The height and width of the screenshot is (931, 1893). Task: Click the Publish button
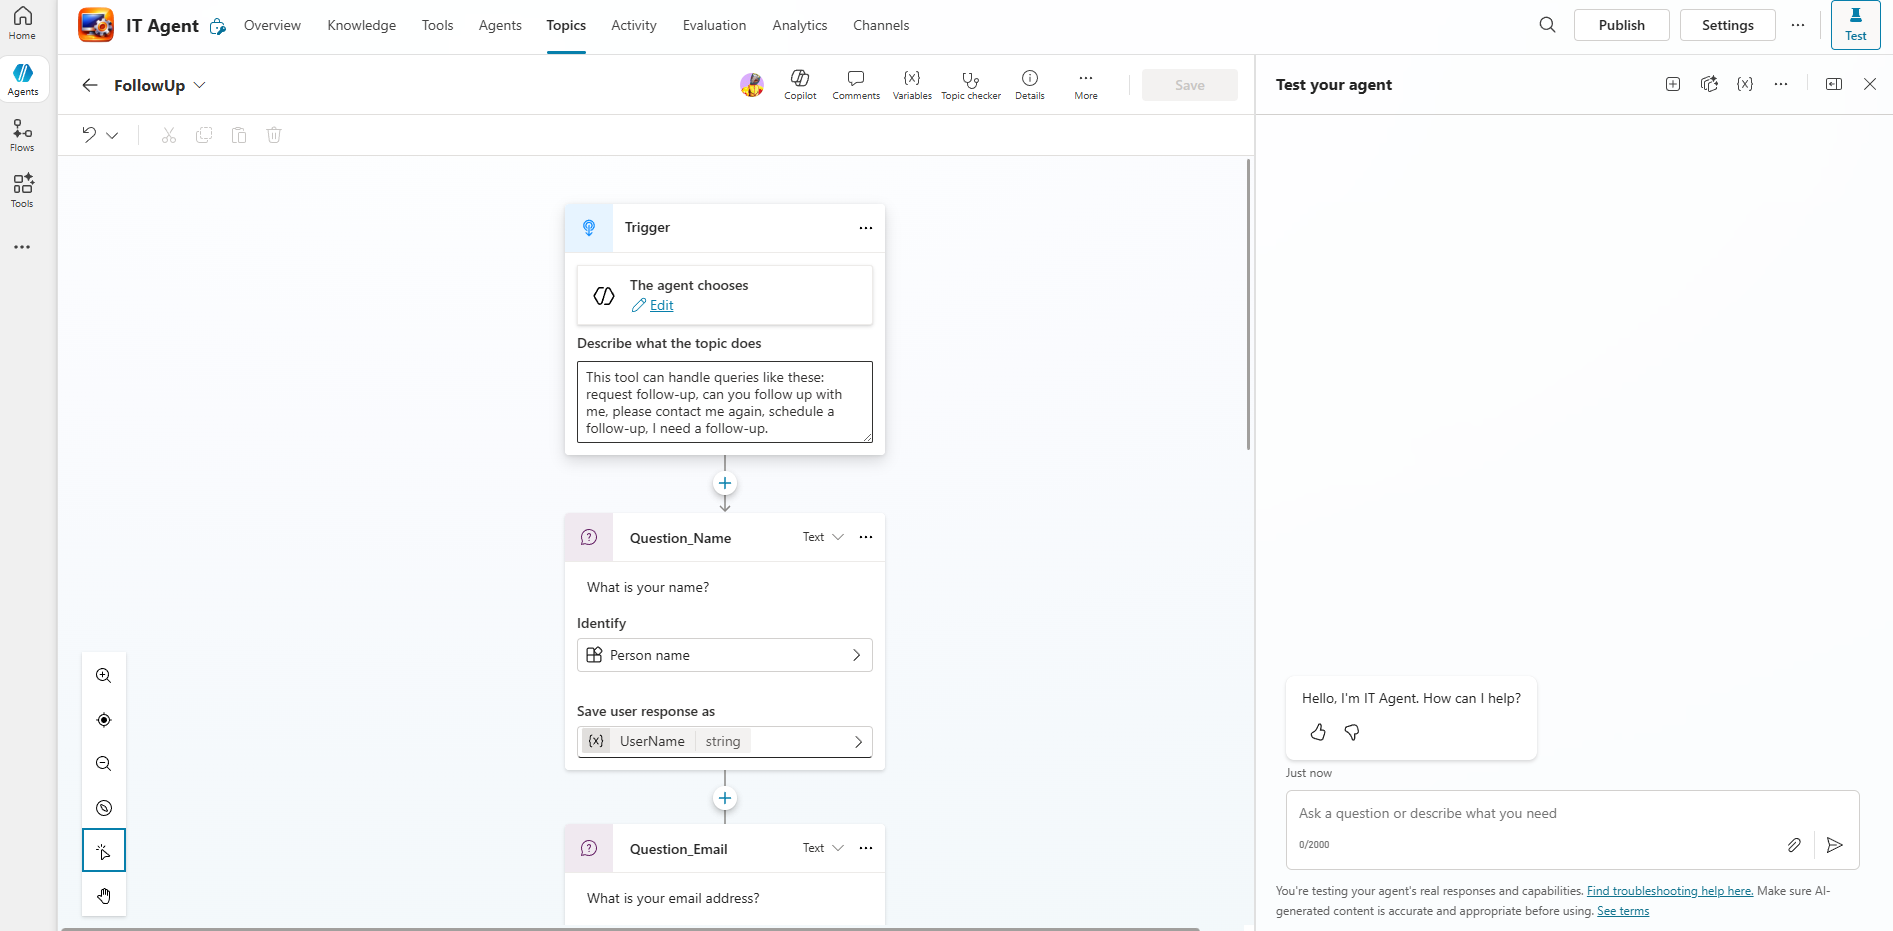pyautogui.click(x=1621, y=25)
